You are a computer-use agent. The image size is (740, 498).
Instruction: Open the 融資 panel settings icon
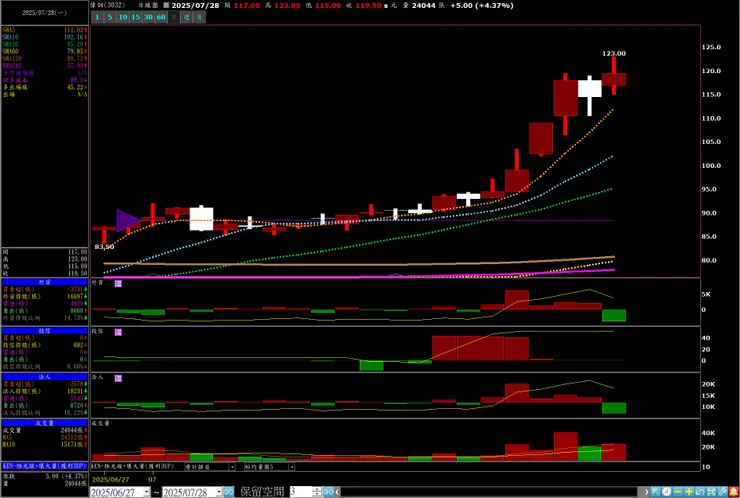click(118, 283)
